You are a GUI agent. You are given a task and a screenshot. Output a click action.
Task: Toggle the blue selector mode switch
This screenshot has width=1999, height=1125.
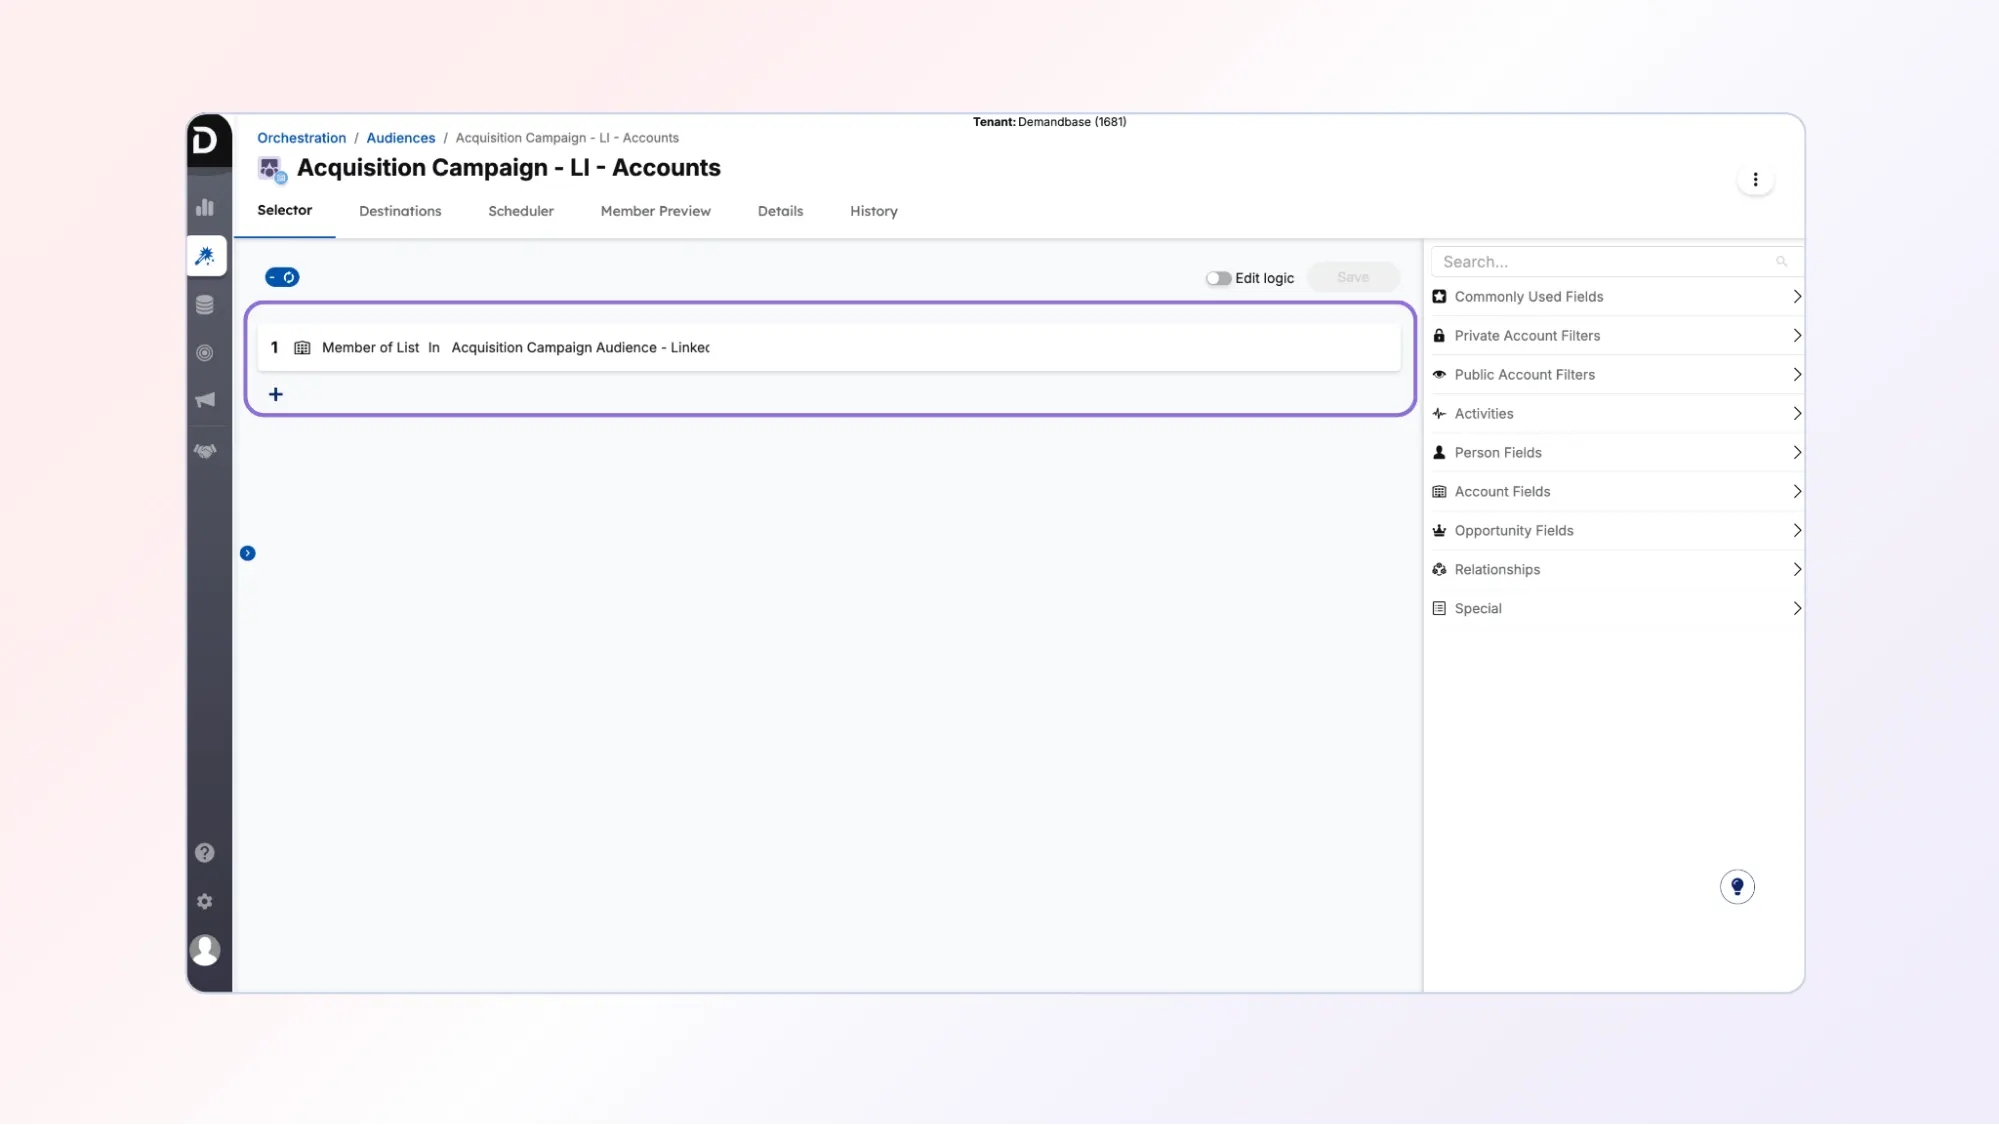pyautogui.click(x=282, y=277)
